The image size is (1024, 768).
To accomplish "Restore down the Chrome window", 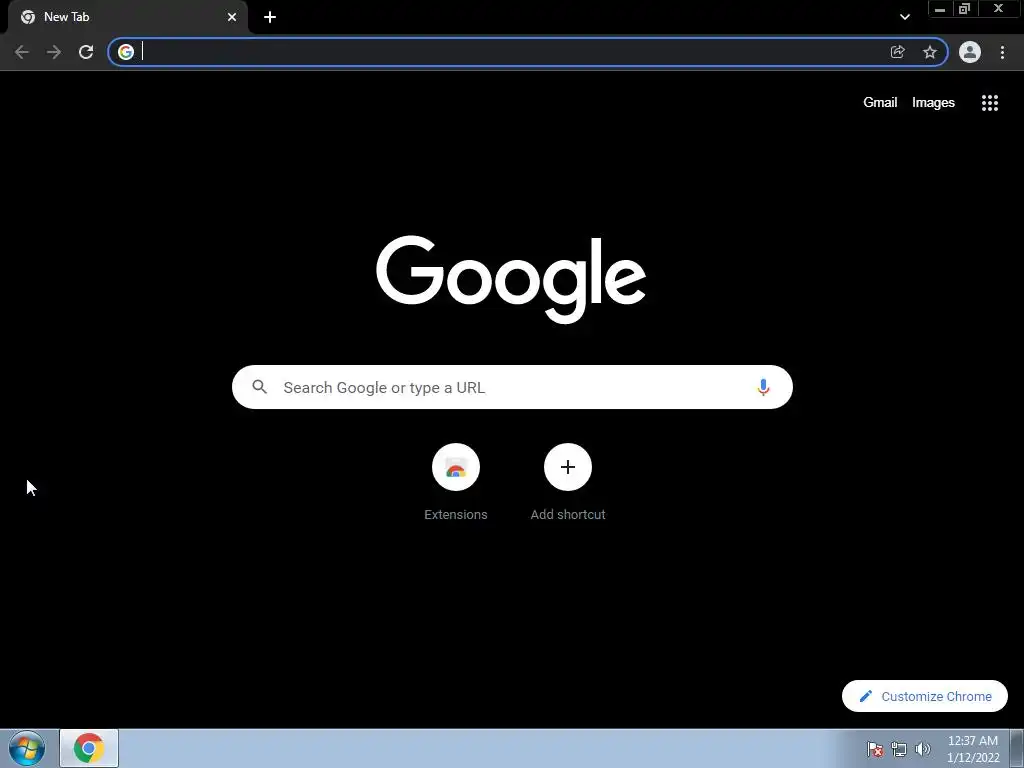I will 965,9.
